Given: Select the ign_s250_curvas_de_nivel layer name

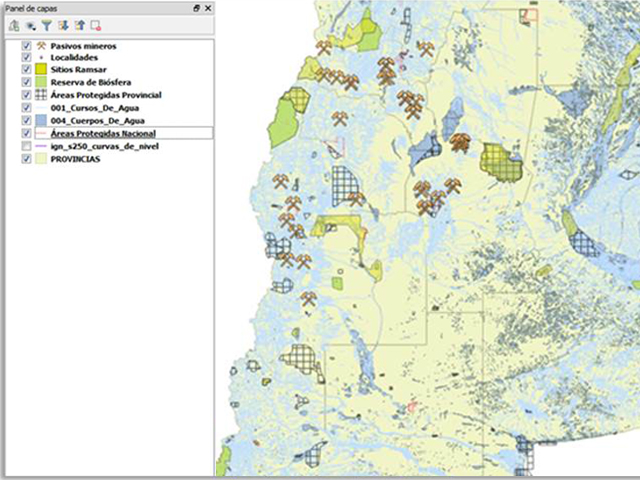Looking at the screenshot, I should click(x=104, y=146).
